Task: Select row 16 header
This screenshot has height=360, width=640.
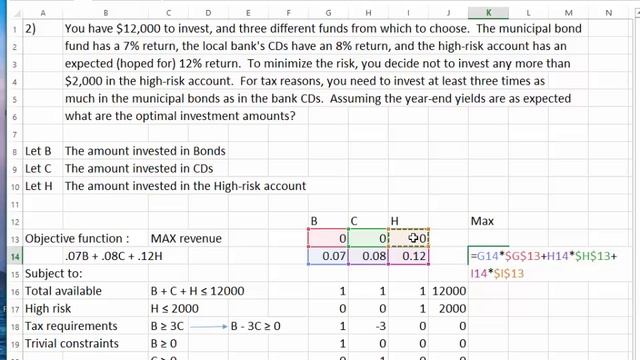Action: pyautogui.click(x=16, y=291)
